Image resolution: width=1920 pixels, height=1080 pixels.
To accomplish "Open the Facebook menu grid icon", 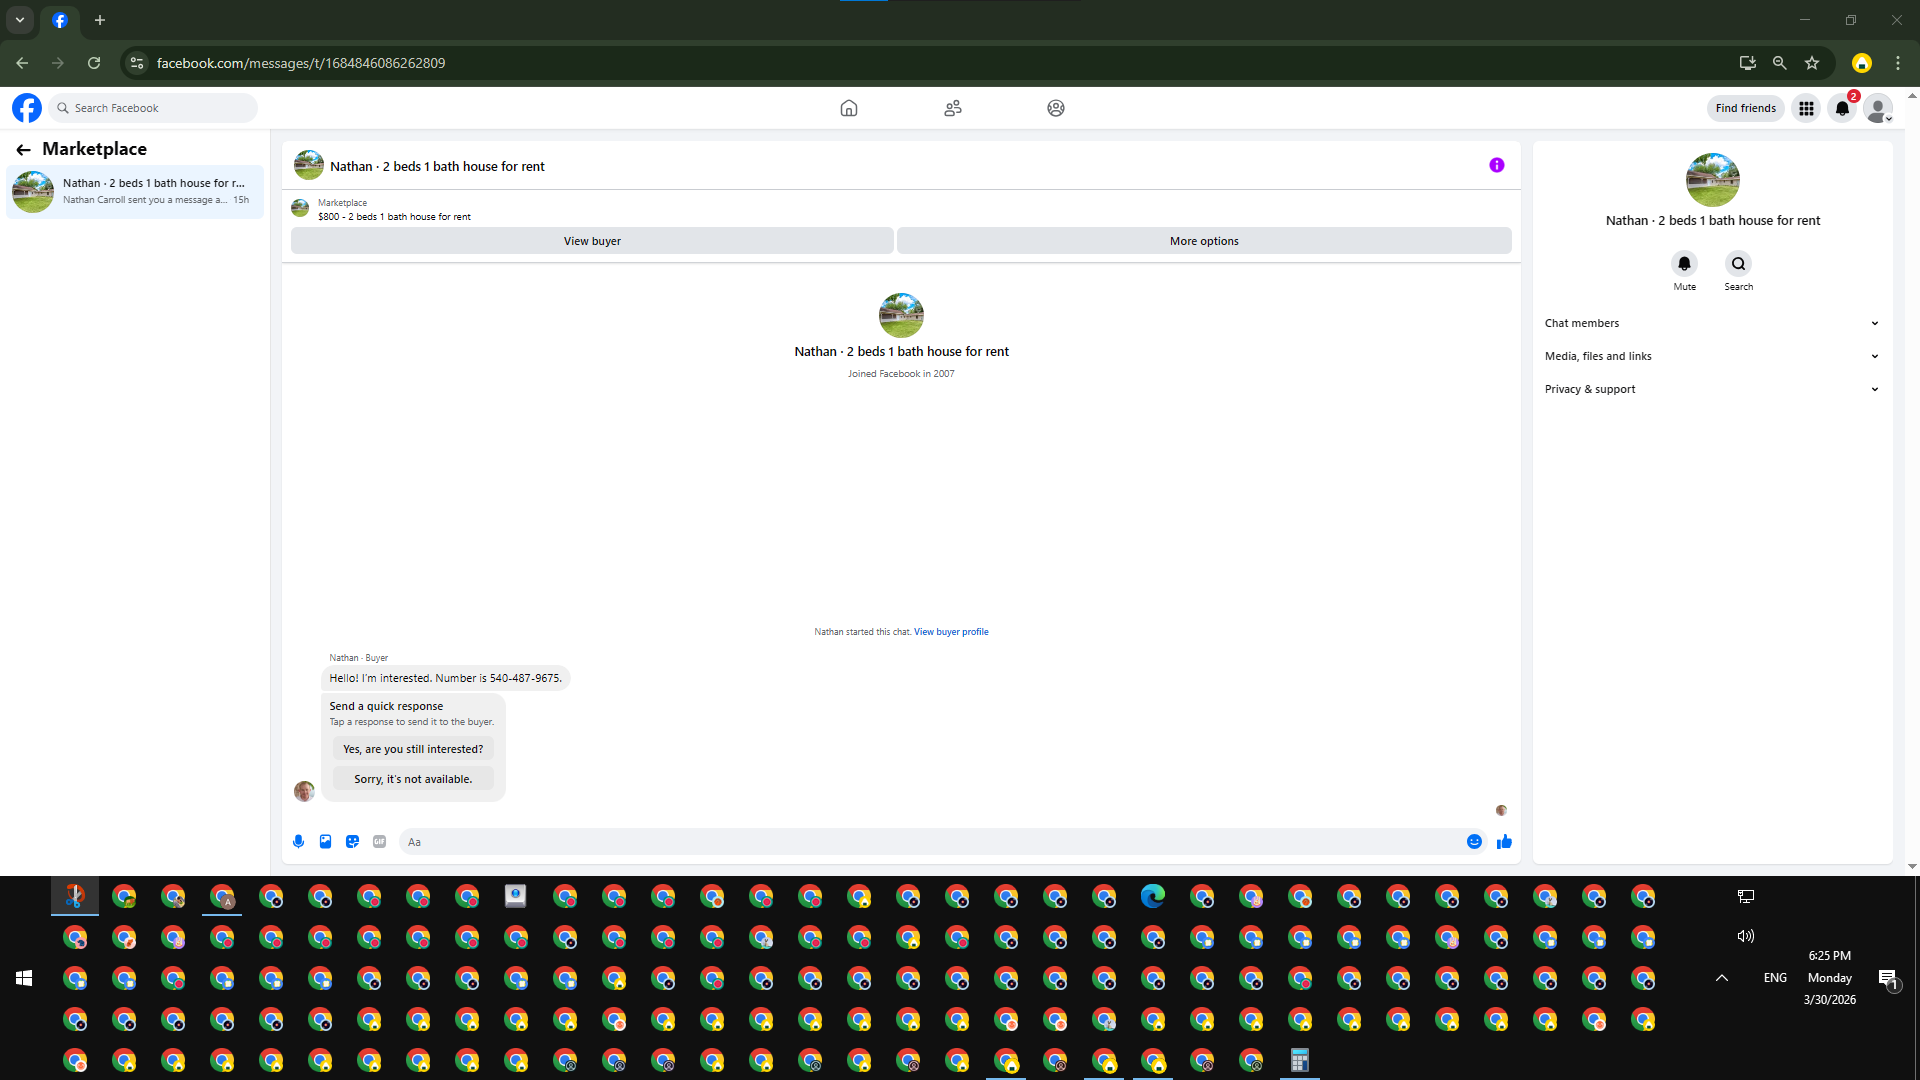I will tap(1806, 108).
